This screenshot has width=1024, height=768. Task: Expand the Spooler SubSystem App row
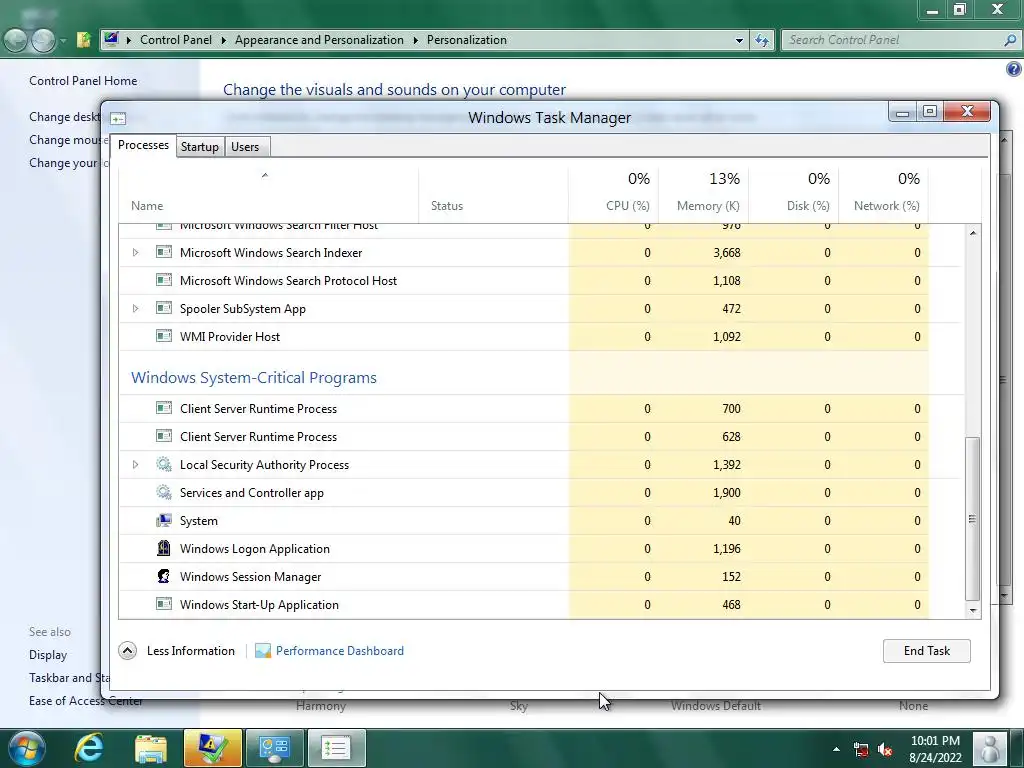(135, 308)
